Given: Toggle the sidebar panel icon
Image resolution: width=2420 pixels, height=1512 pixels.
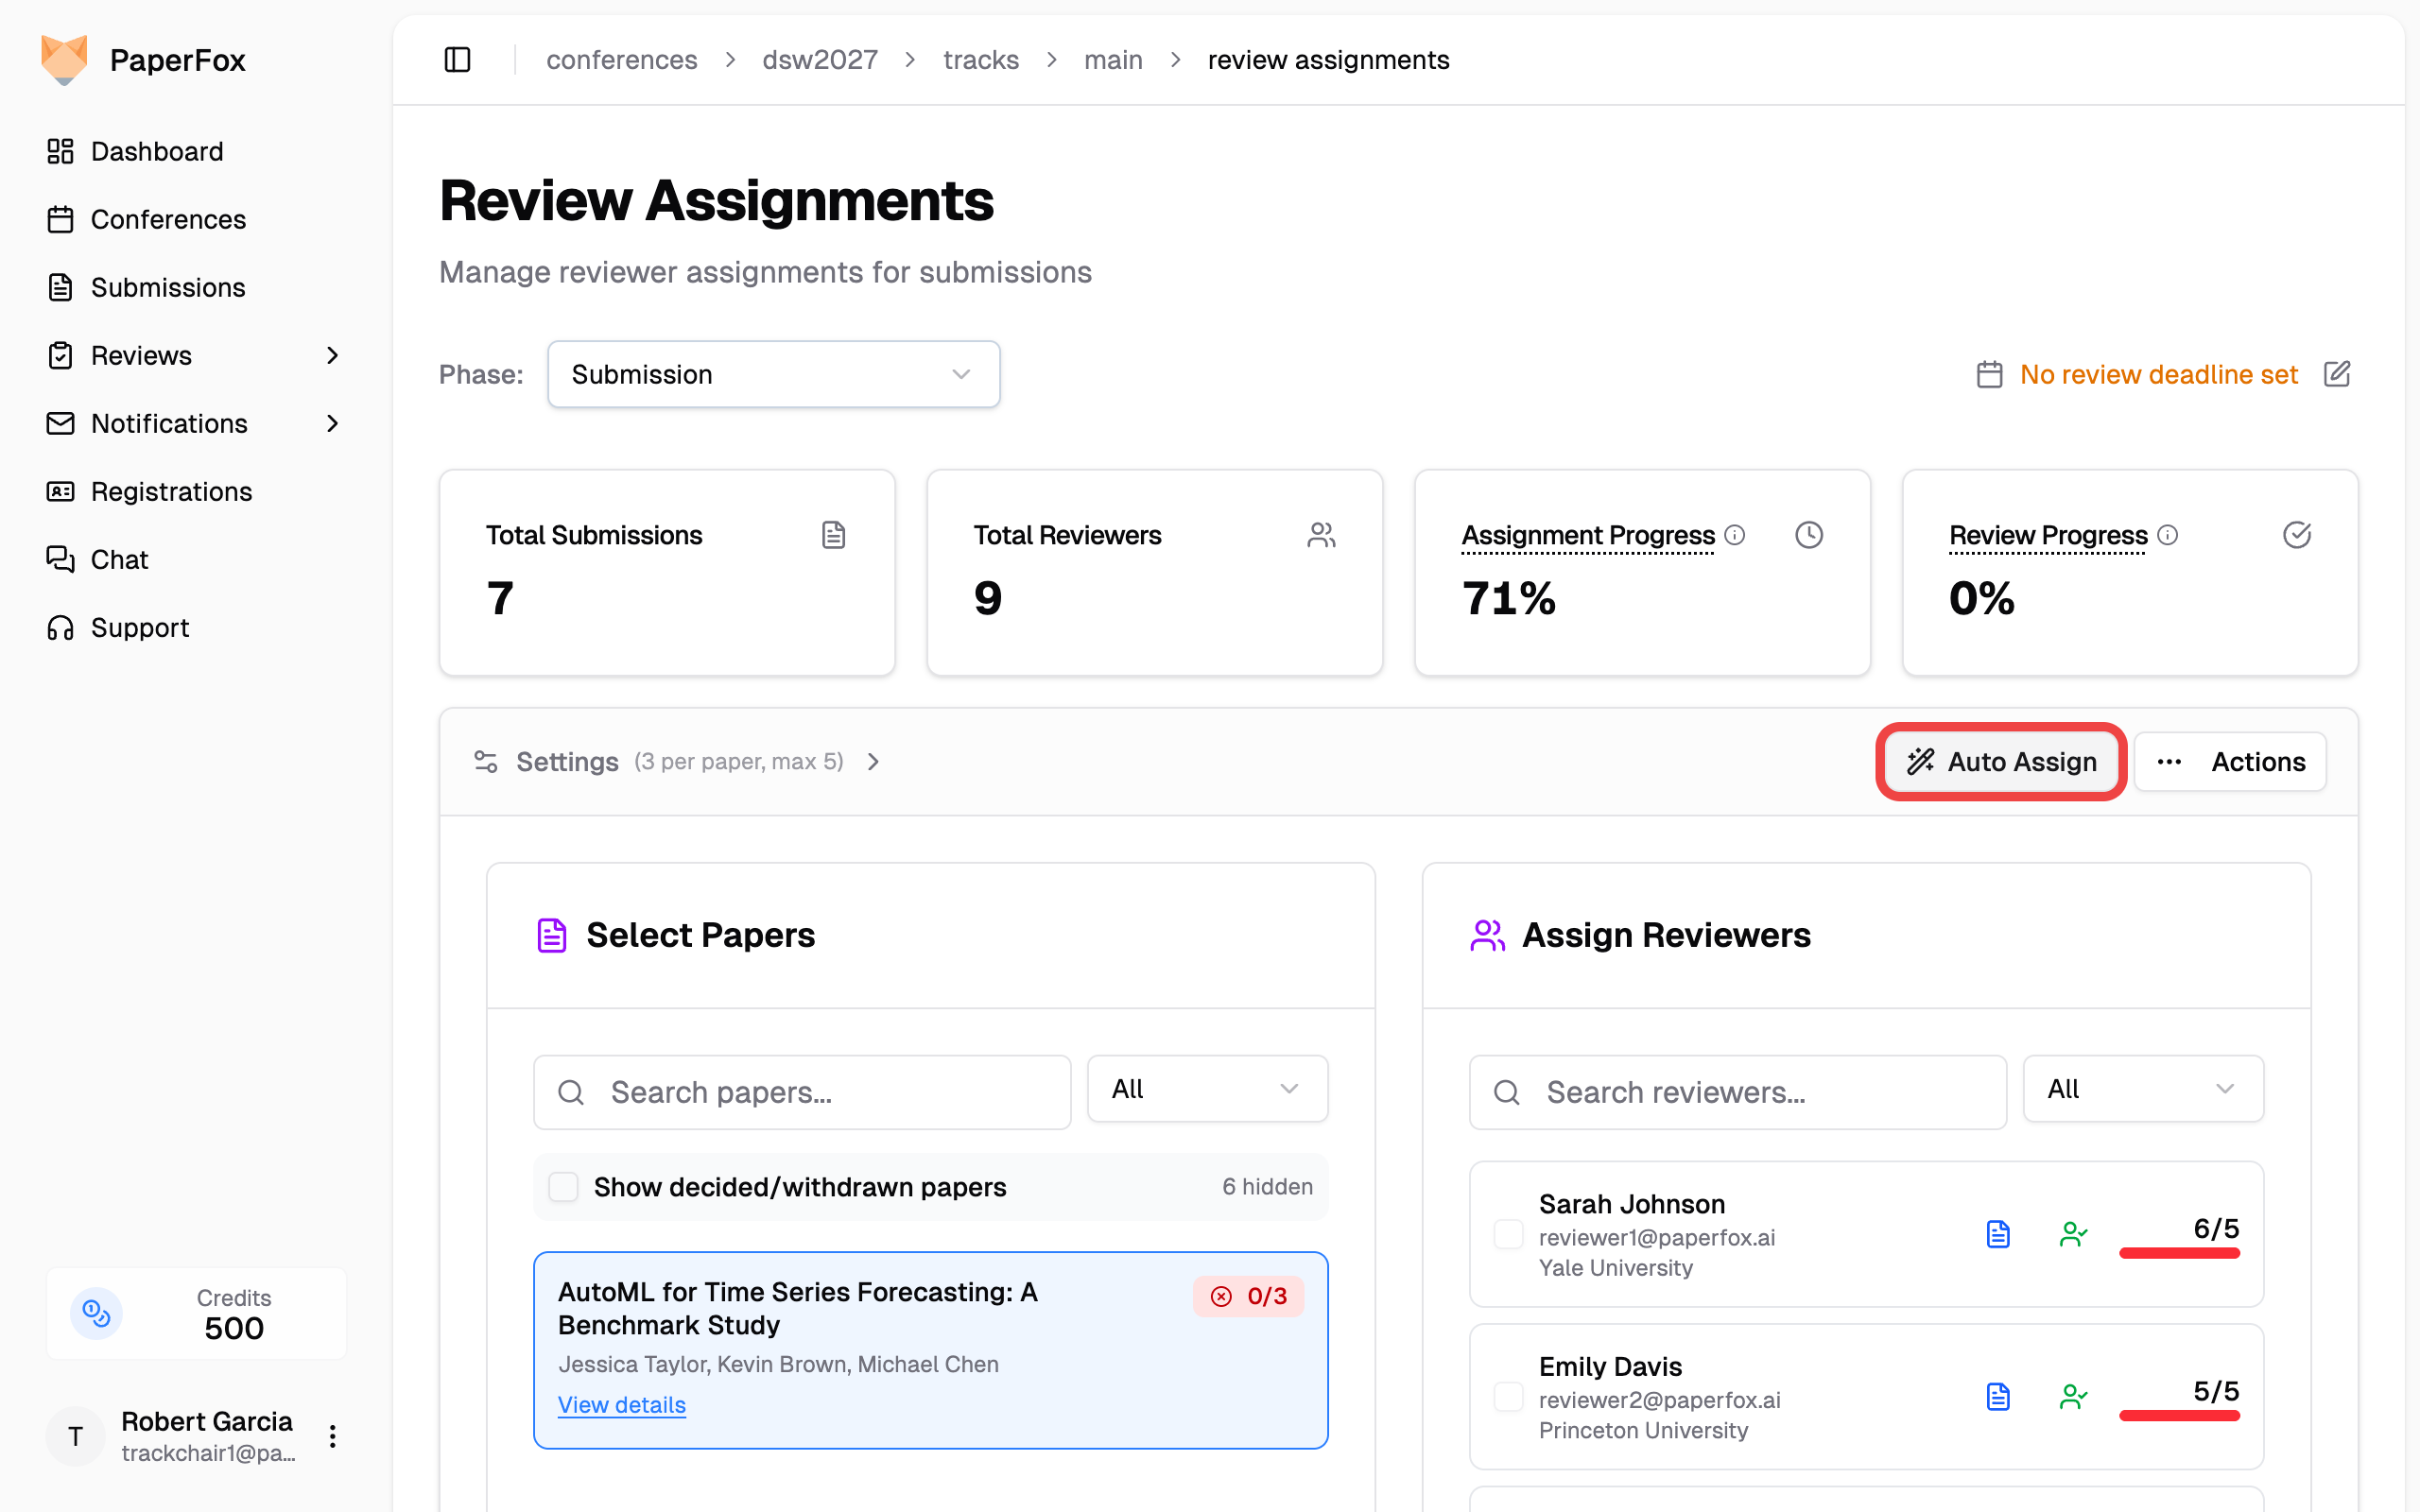Looking at the screenshot, I should pyautogui.click(x=457, y=60).
